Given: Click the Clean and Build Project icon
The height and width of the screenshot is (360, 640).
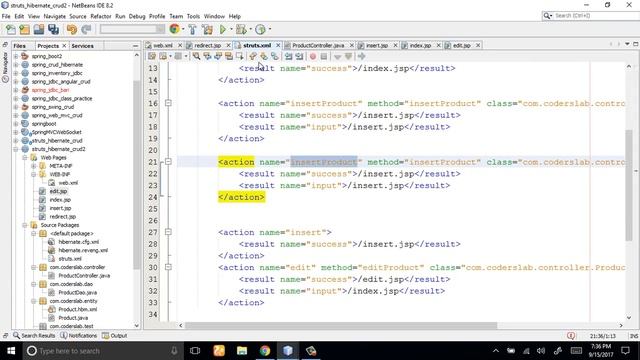Looking at the screenshot, I should click(207, 29).
